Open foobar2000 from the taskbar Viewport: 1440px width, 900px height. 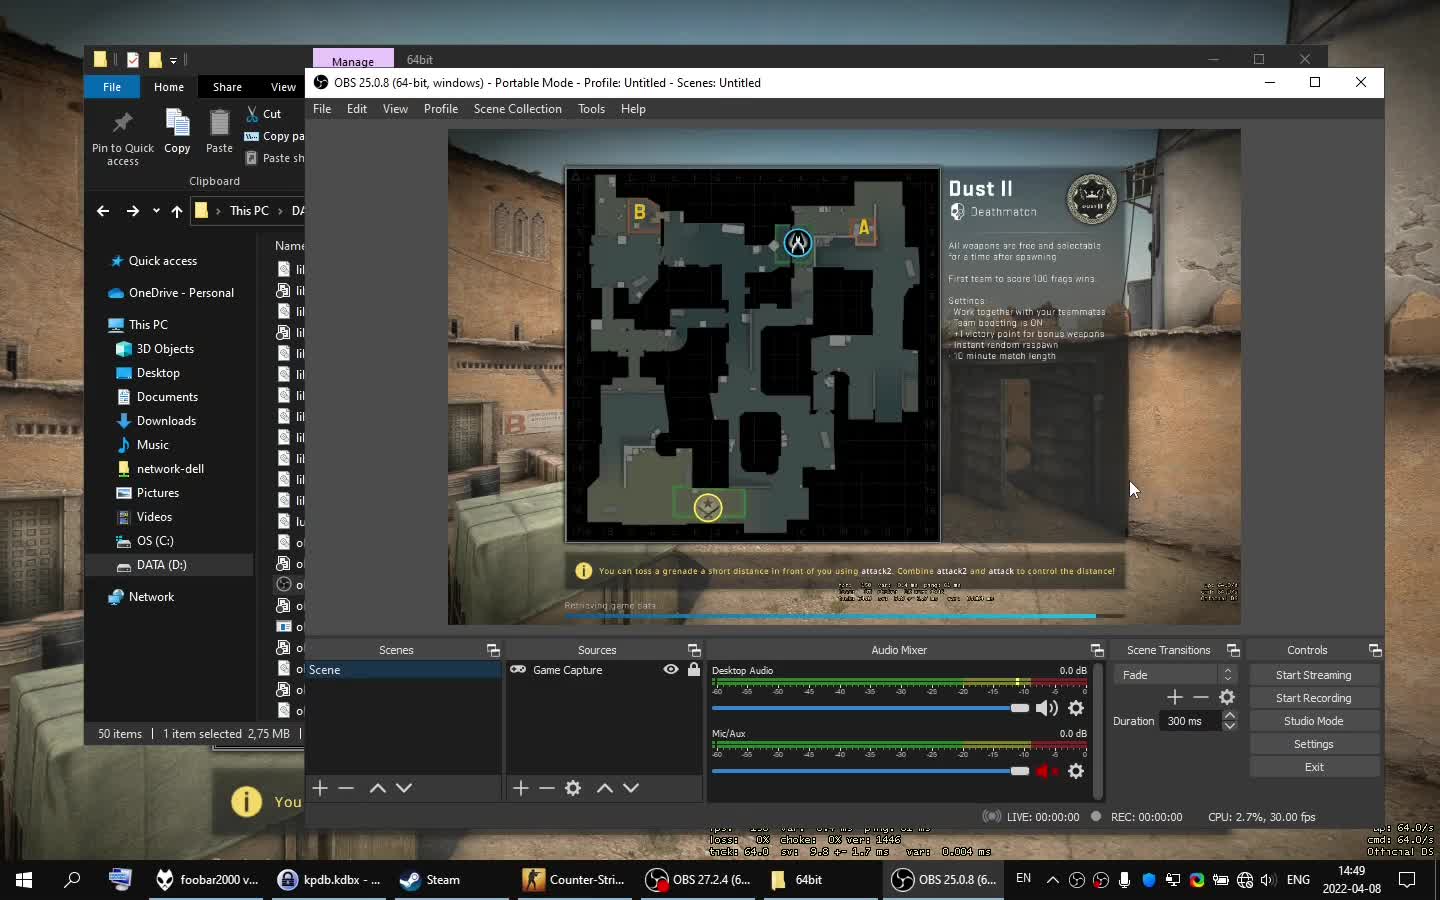point(208,880)
